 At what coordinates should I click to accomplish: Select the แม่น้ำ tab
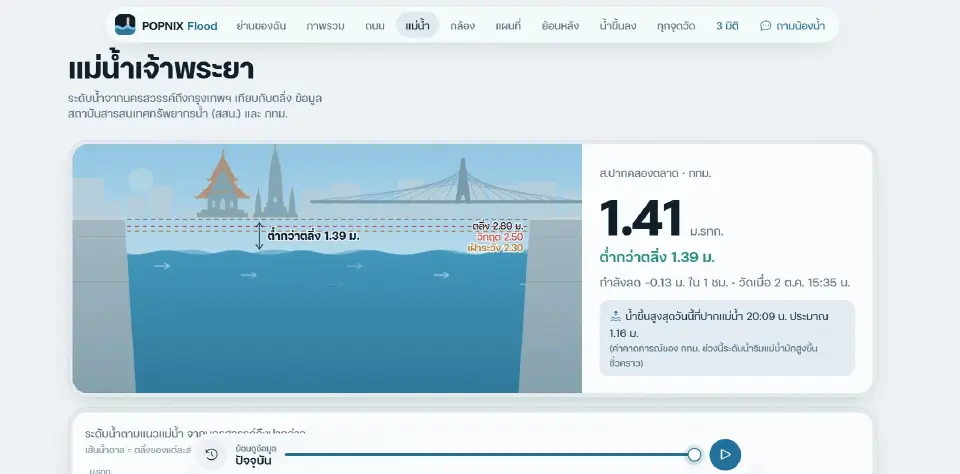pos(417,26)
